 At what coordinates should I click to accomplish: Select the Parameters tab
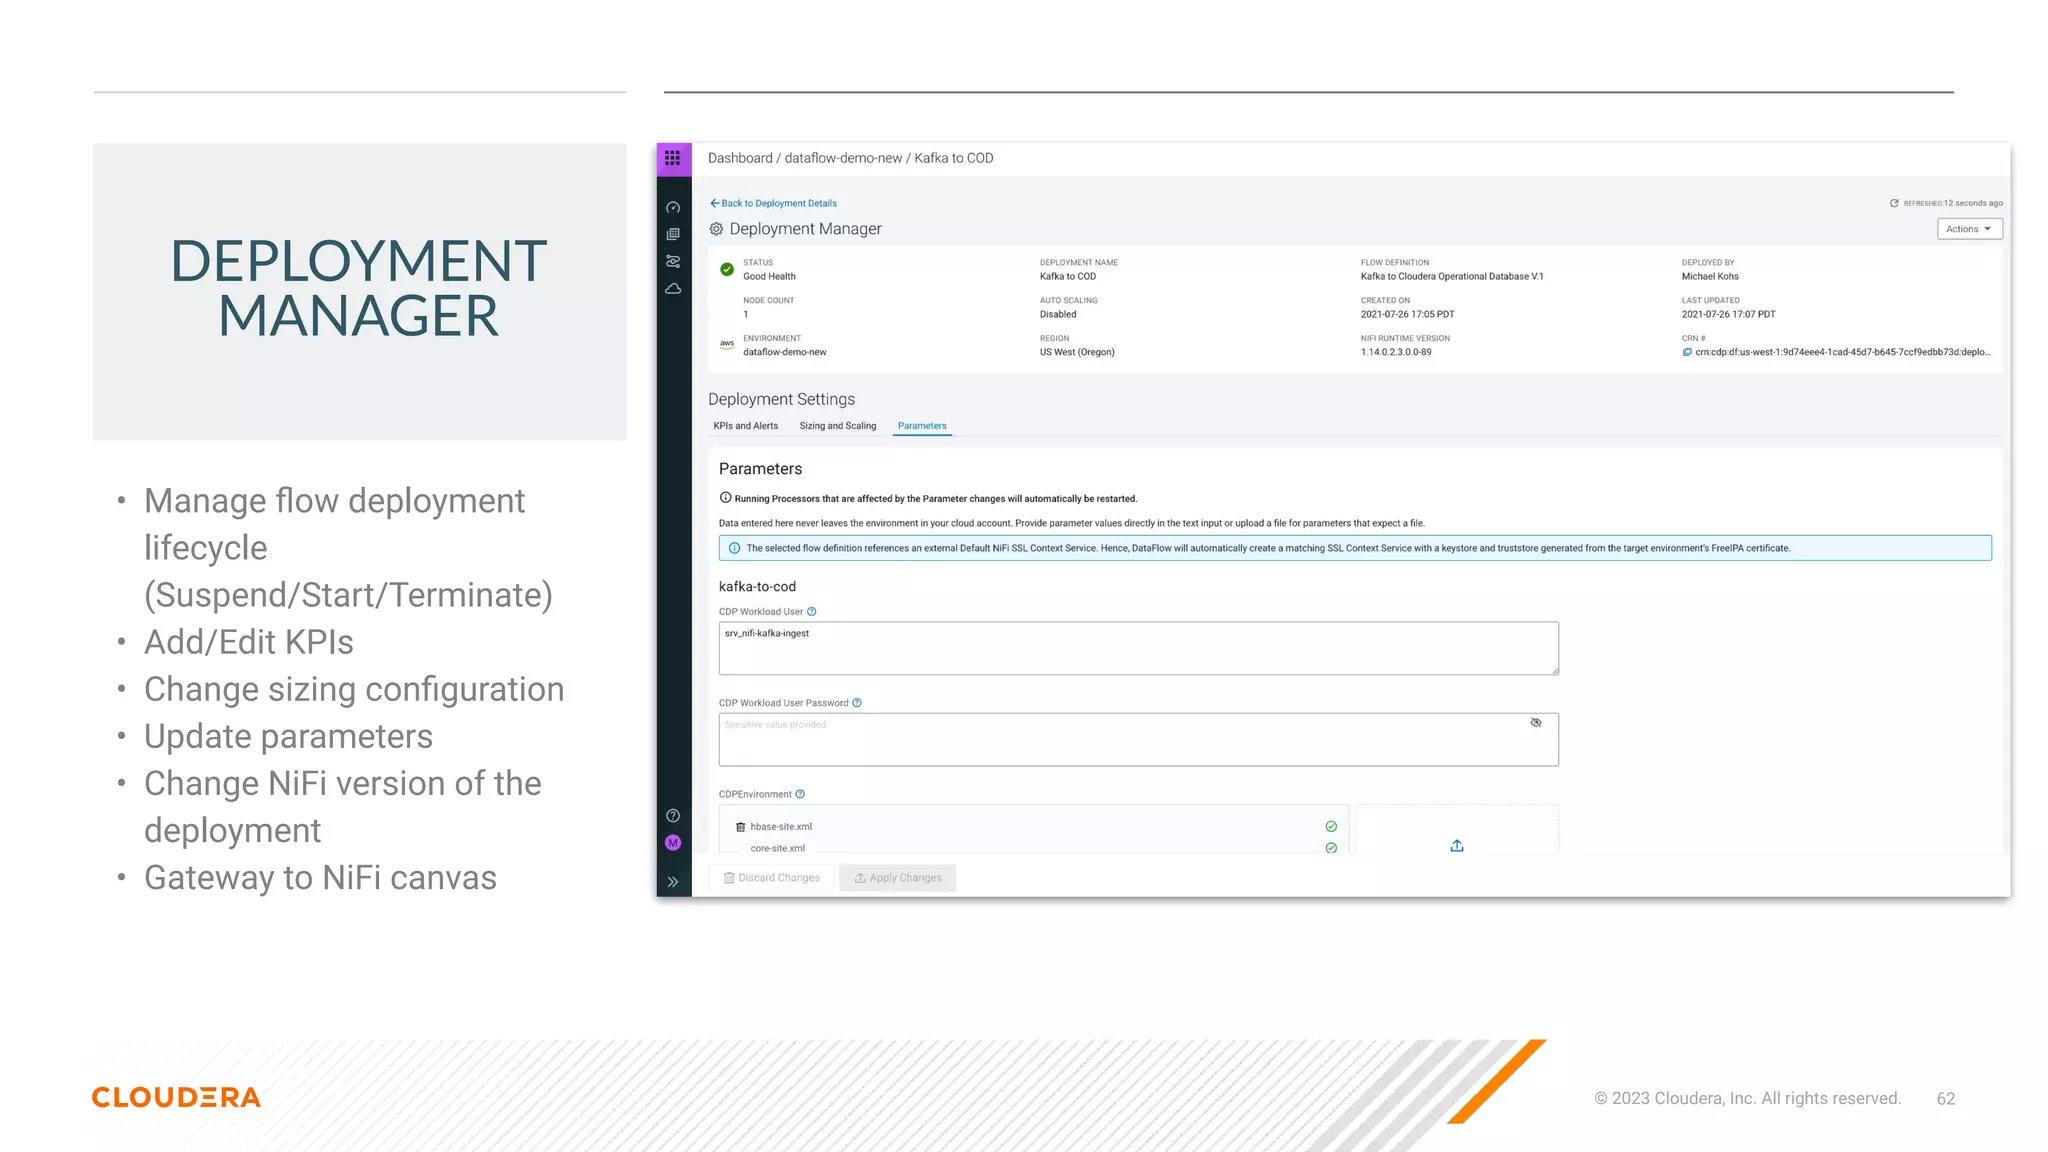tap(922, 426)
